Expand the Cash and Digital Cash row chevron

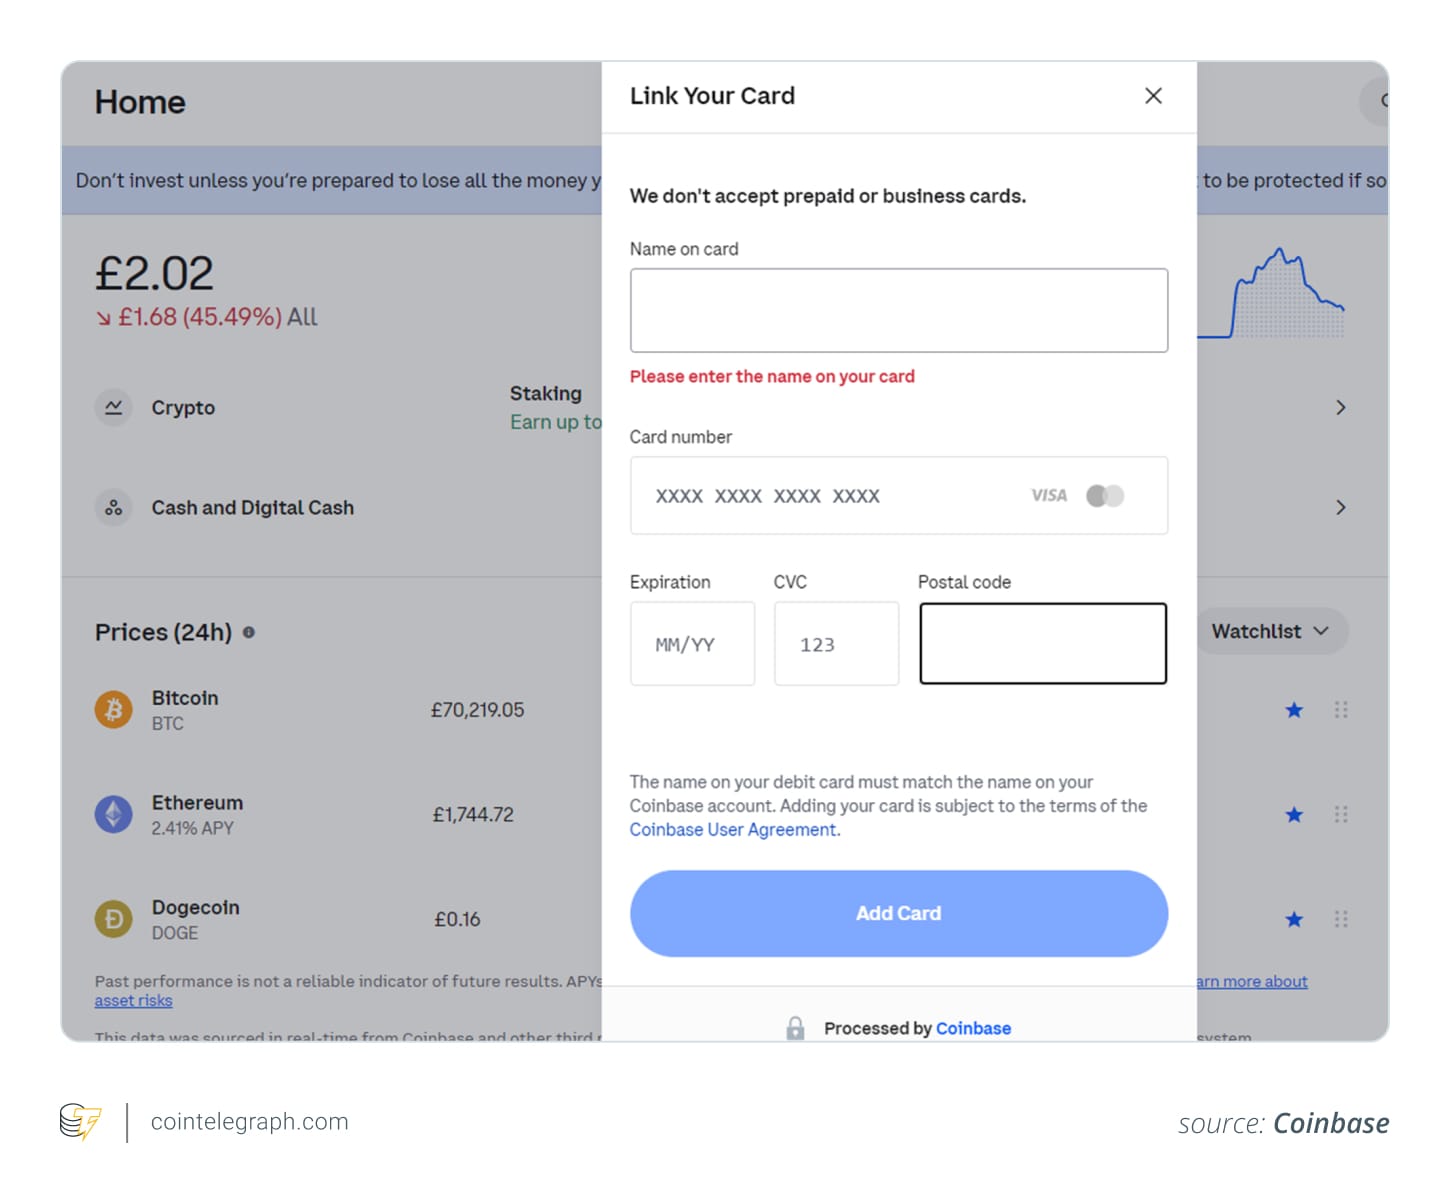click(x=1341, y=507)
